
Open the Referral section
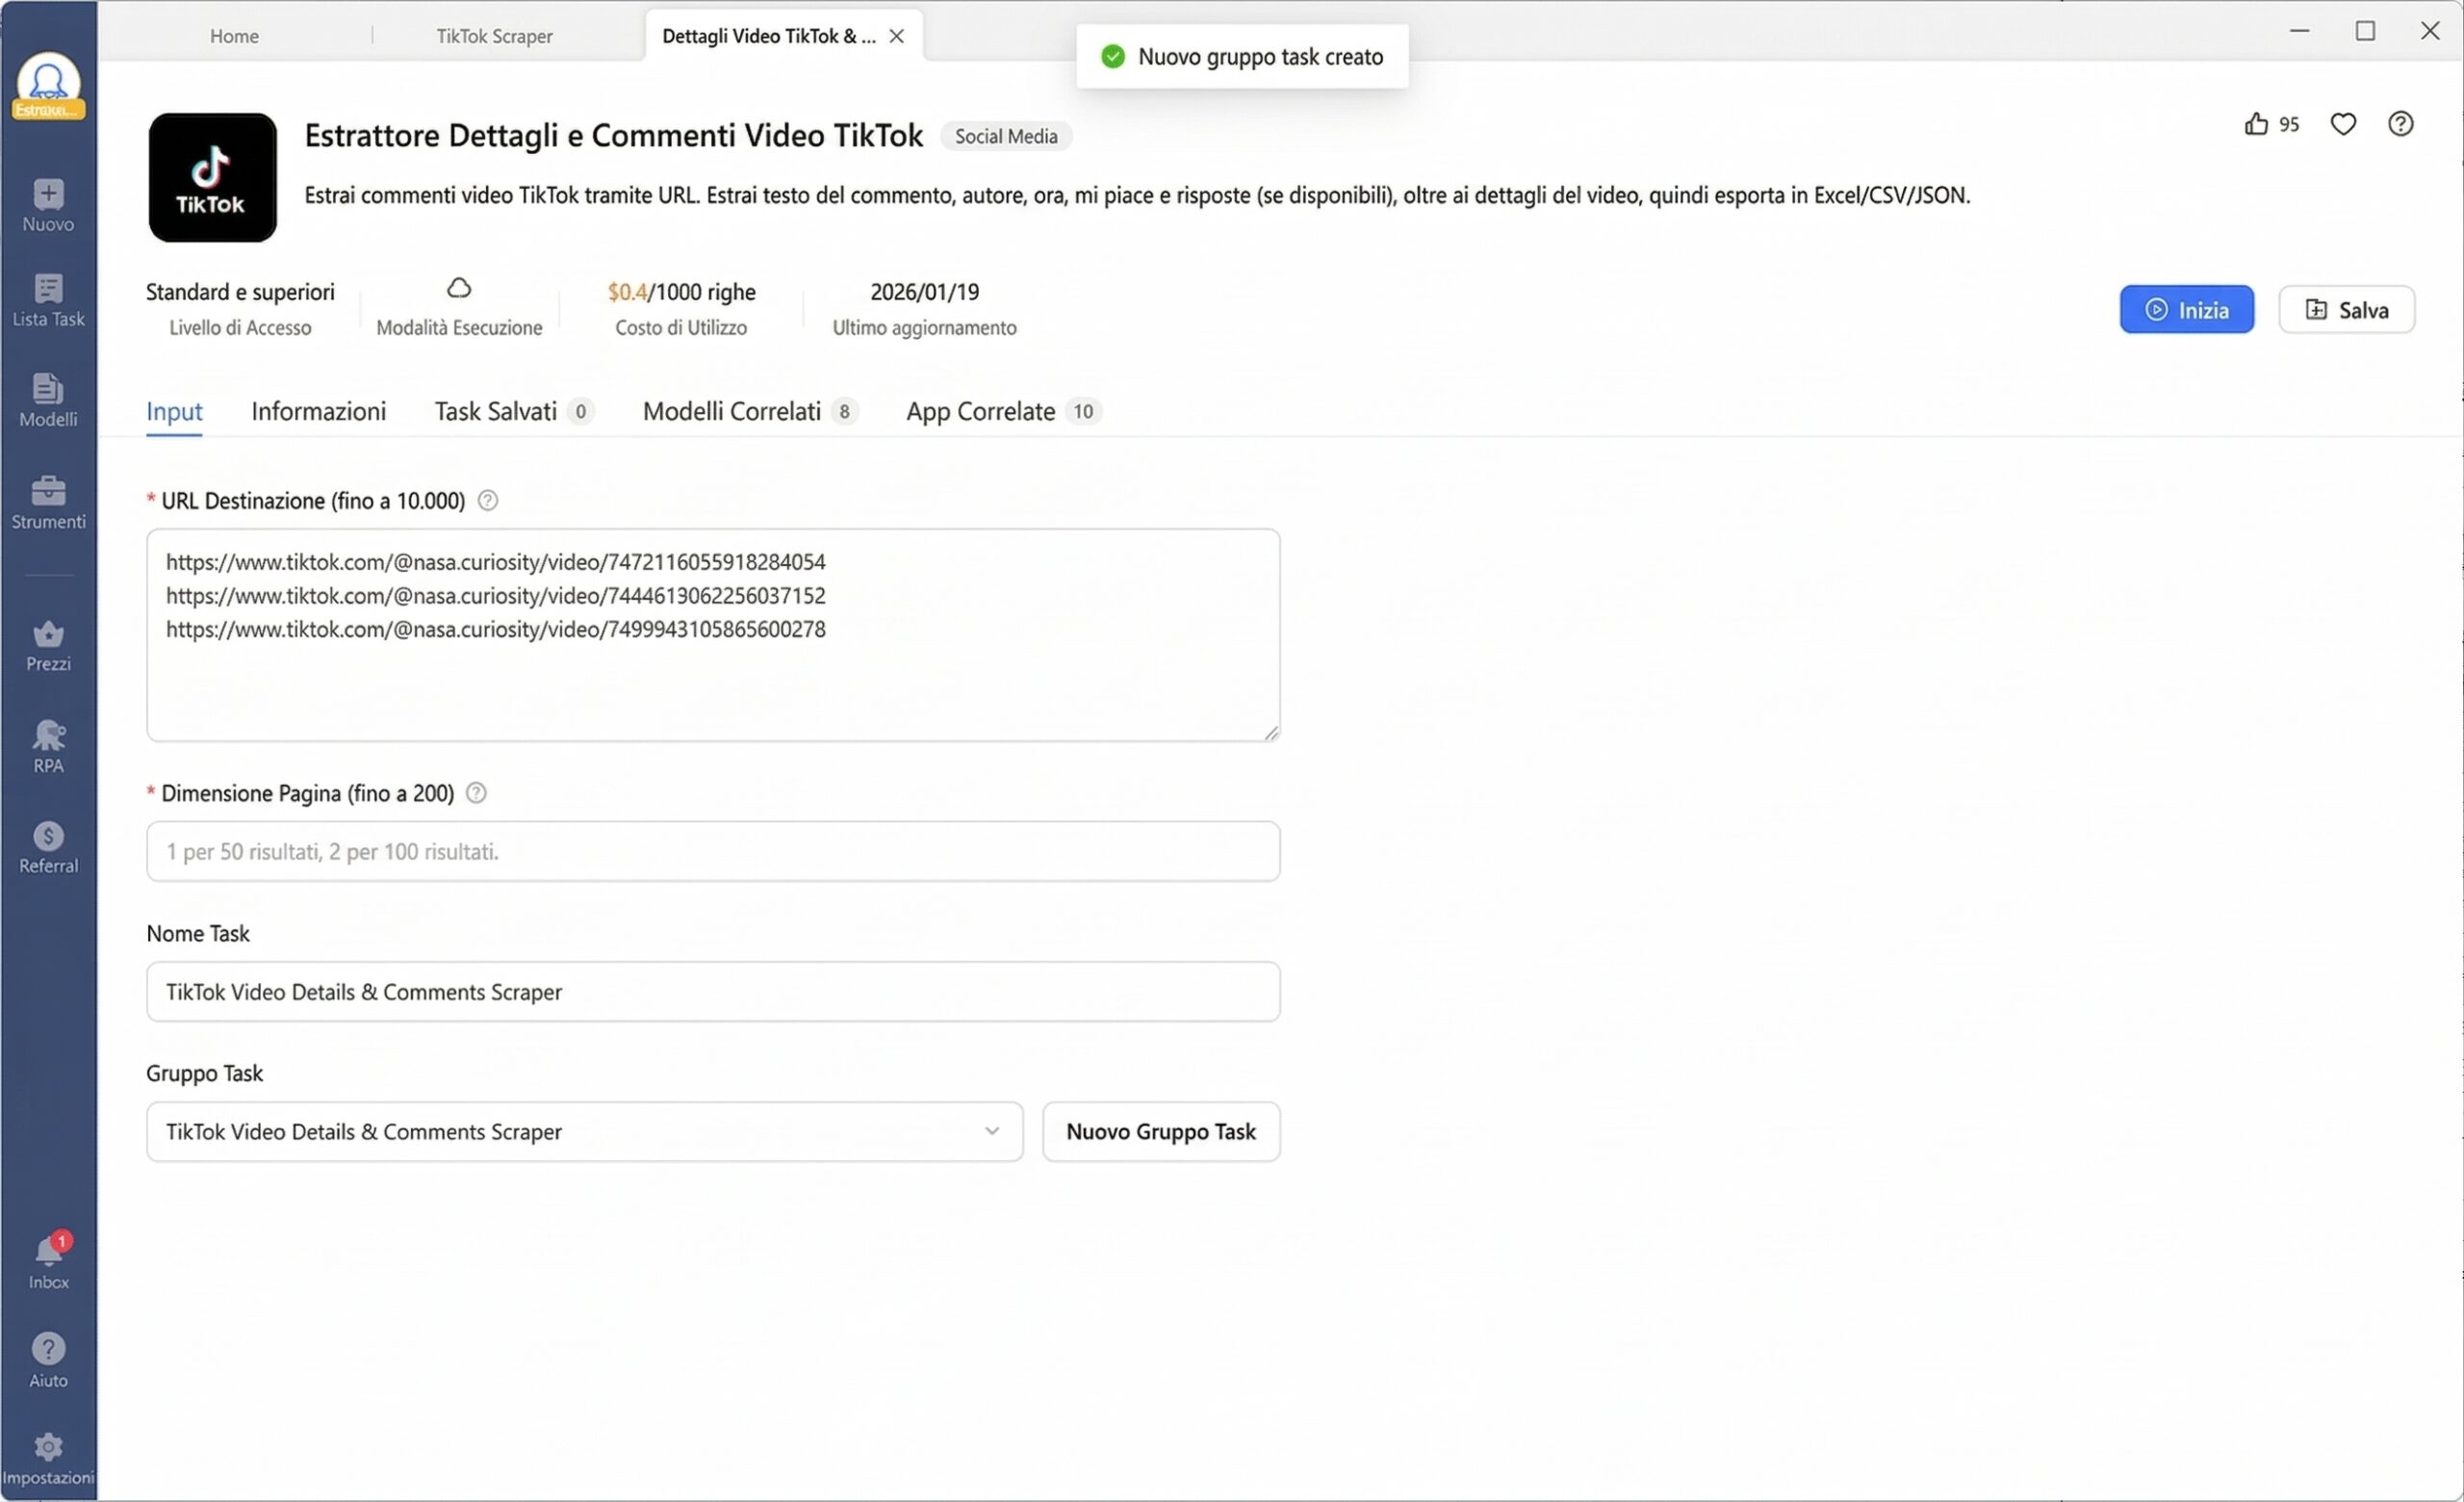[48, 845]
